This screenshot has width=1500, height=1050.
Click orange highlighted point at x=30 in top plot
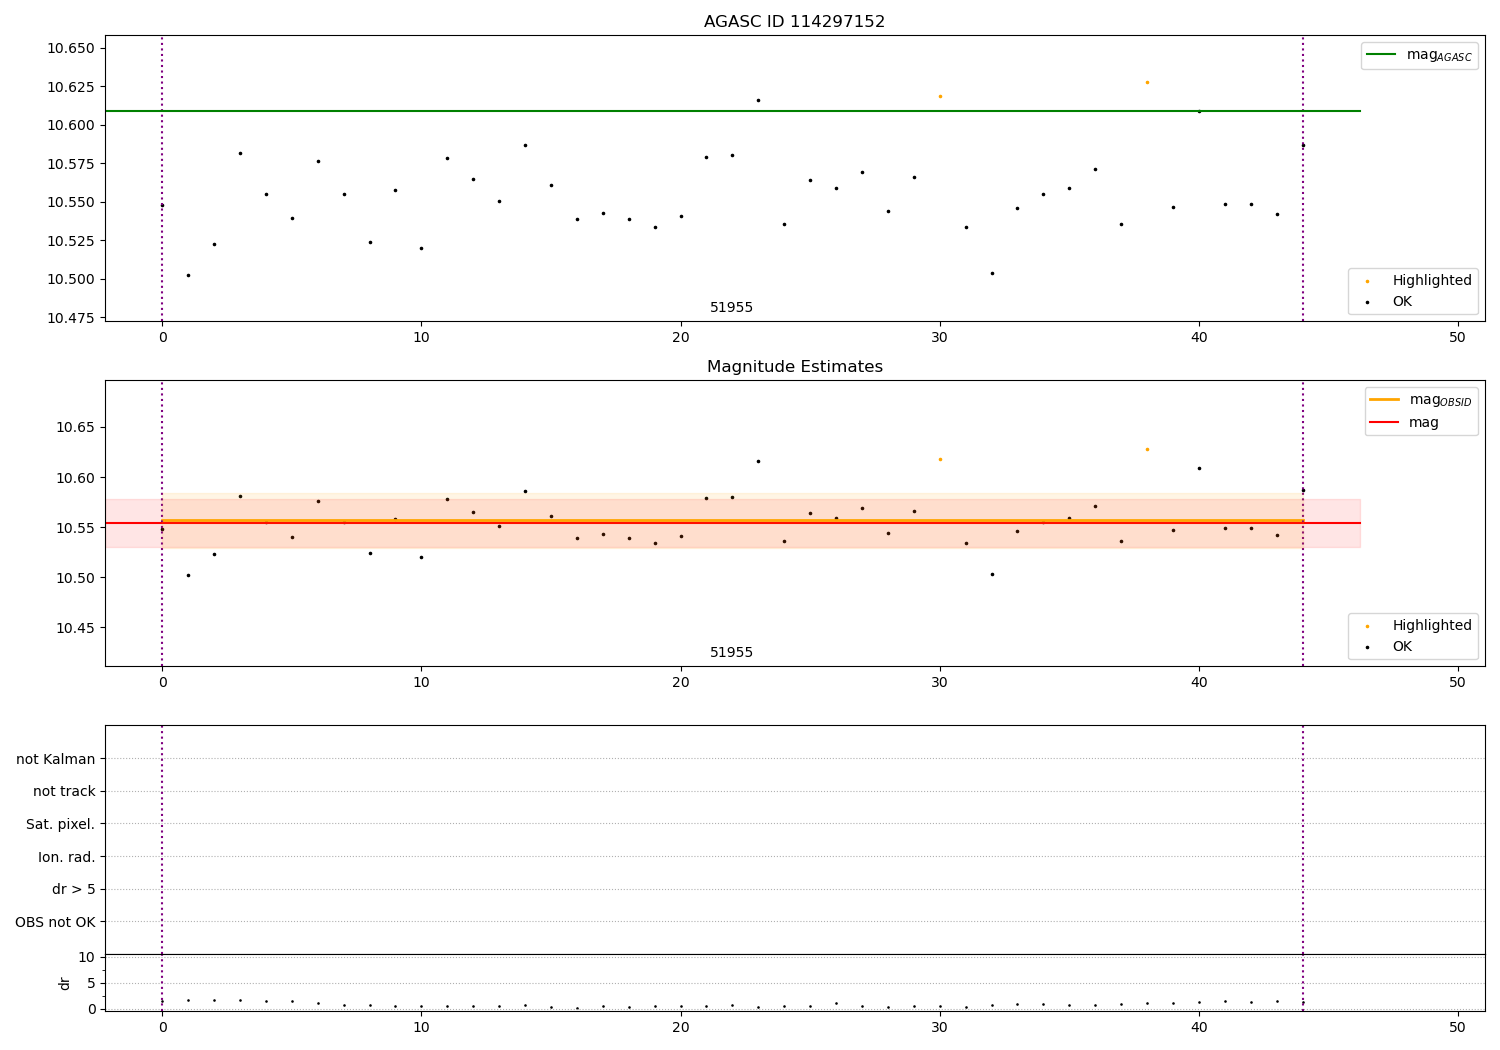pyautogui.click(x=940, y=96)
